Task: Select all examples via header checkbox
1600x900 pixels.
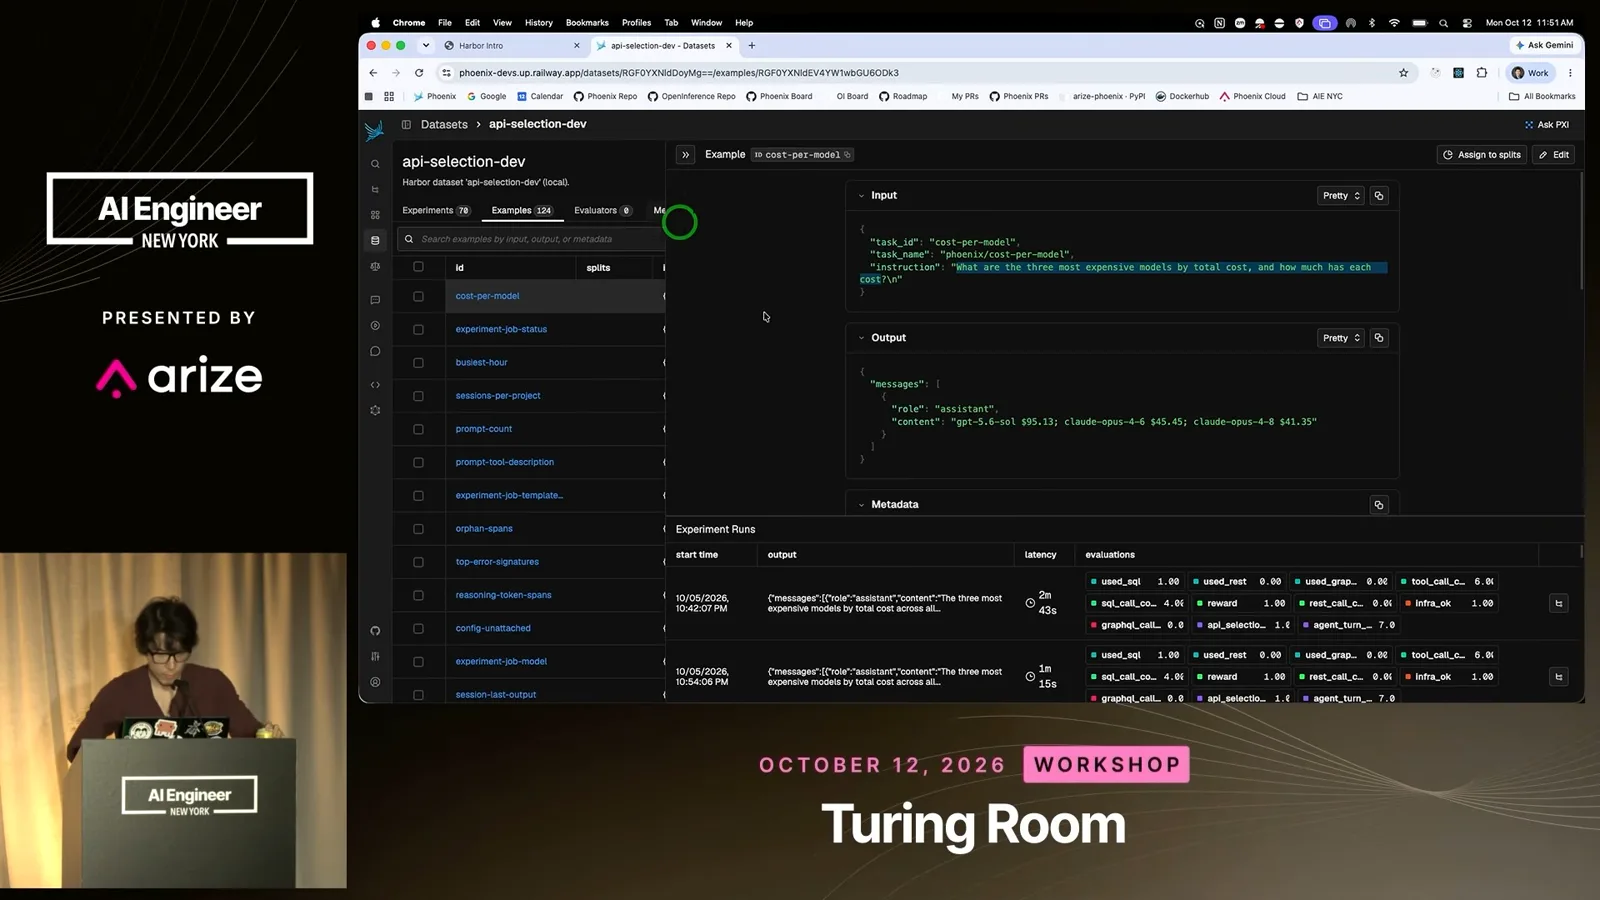Action: pyautogui.click(x=418, y=267)
